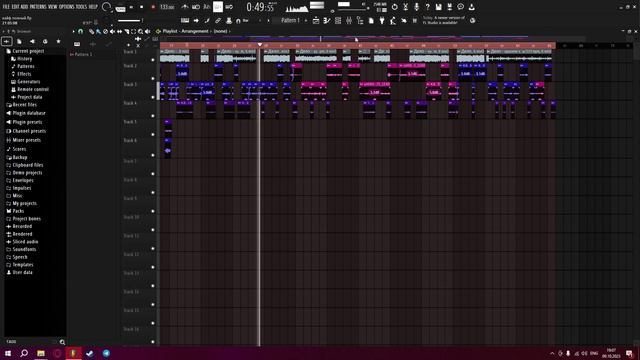Mute Track 3 with its dot

tap(153, 97)
